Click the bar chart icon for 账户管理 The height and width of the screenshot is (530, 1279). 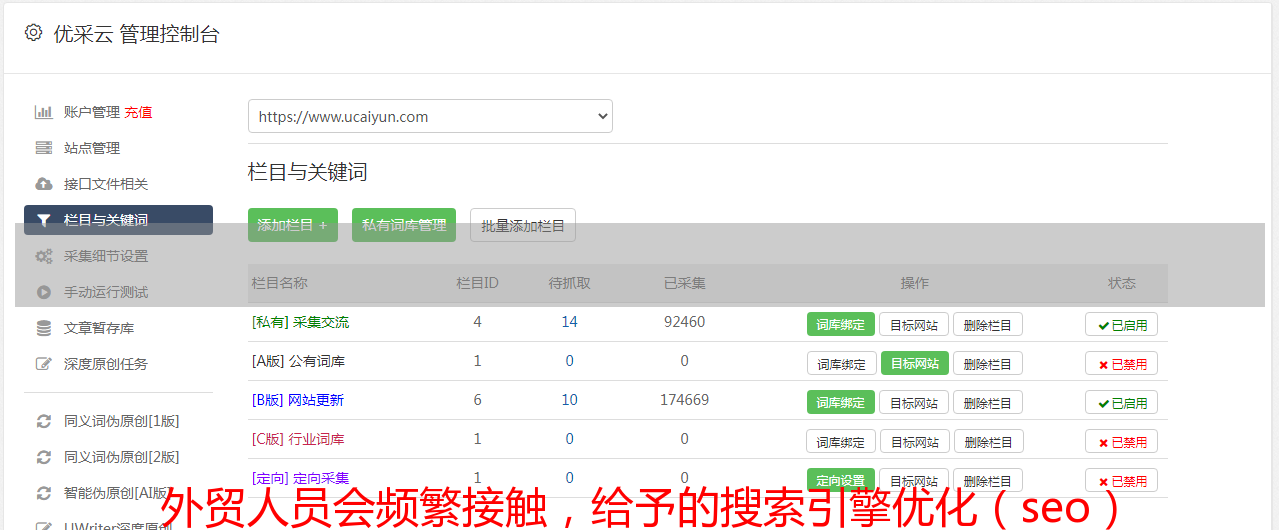point(43,112)
